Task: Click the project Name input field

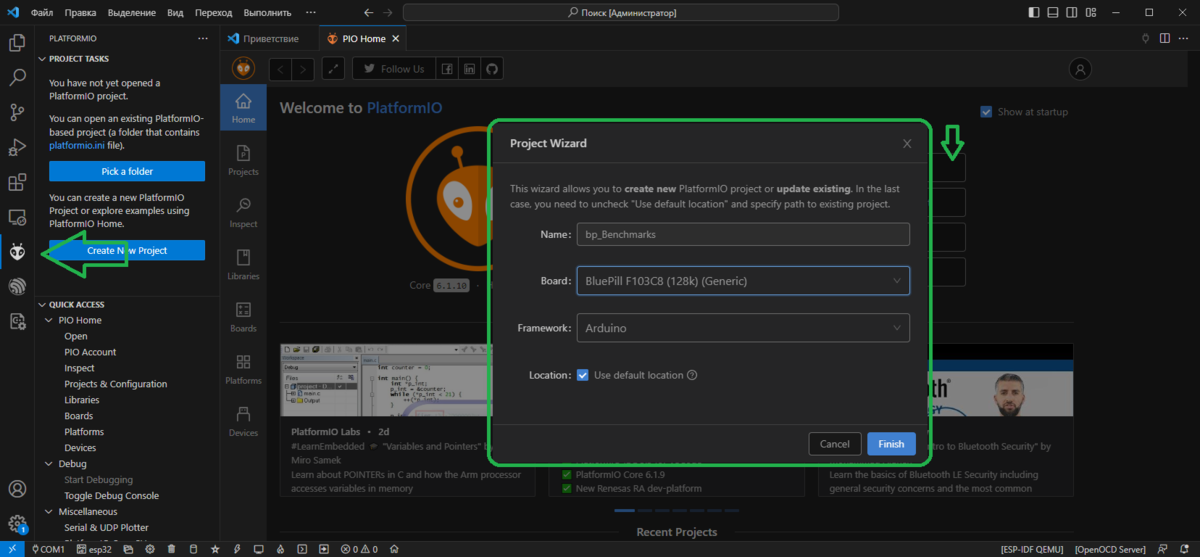Action: point(743,234)
